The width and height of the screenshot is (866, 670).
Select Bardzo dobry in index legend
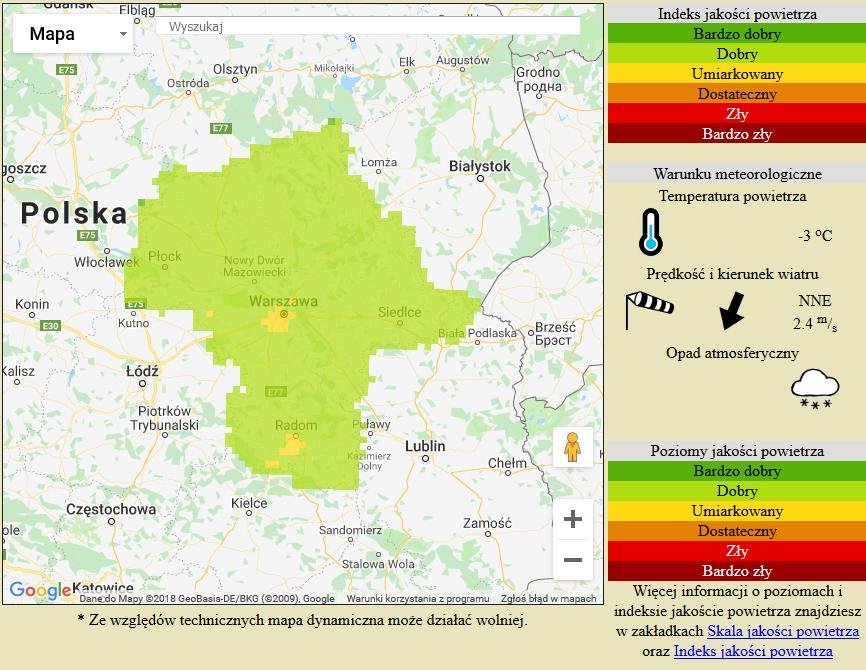(737, 34)
